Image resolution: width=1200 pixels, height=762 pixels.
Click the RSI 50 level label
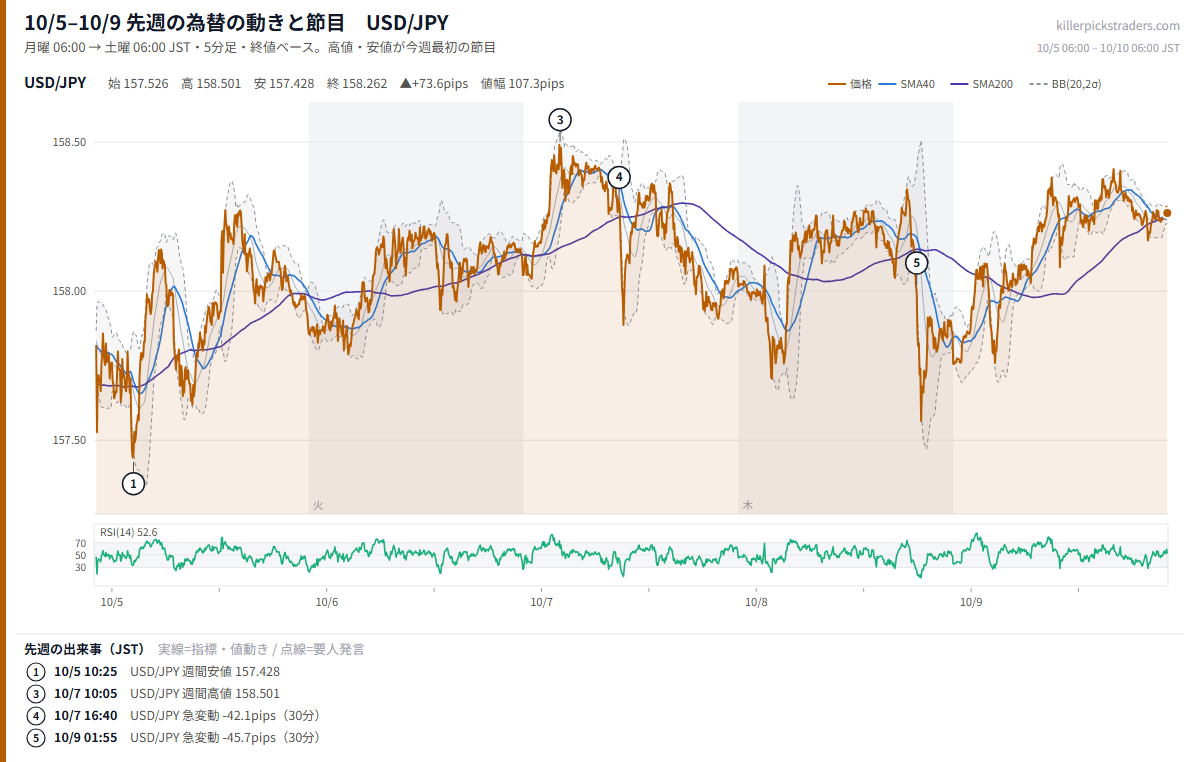tap(80, 556)
